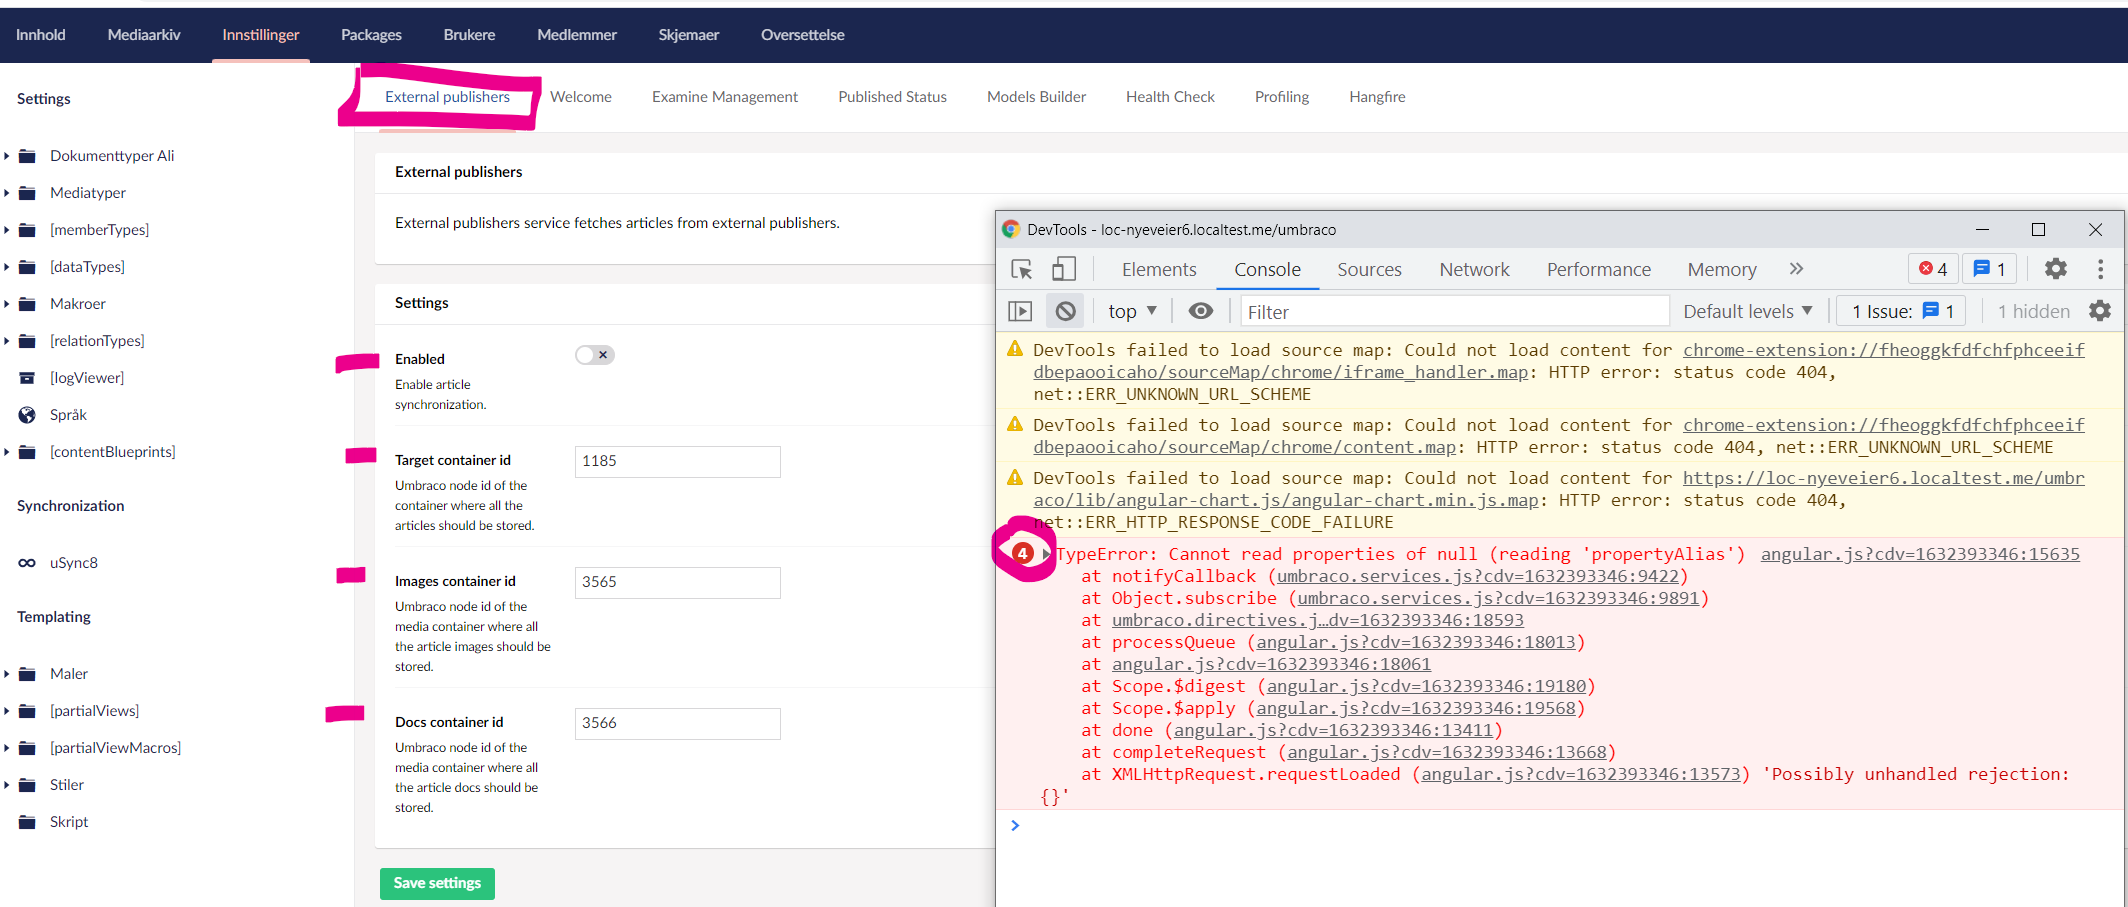2128x907 pixels.
Task: Toggle the device toolbar icon in DevTools
Action: 1064,269
